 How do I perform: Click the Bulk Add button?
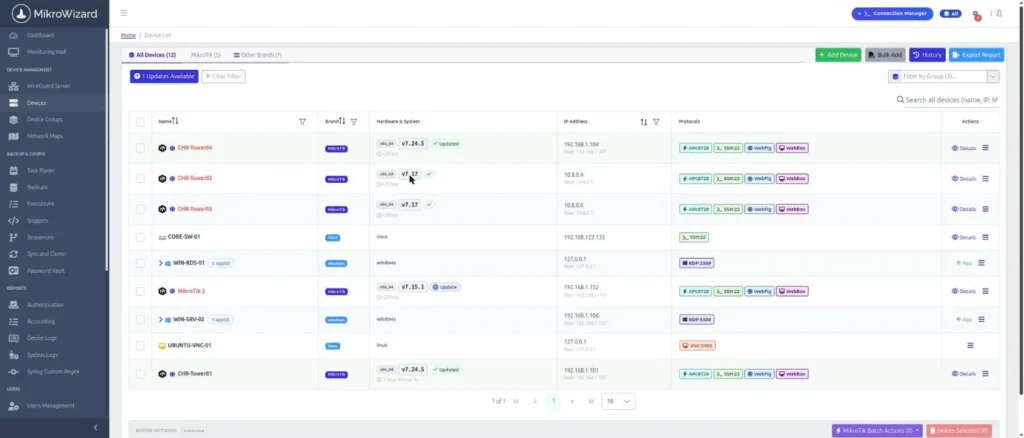885,55
